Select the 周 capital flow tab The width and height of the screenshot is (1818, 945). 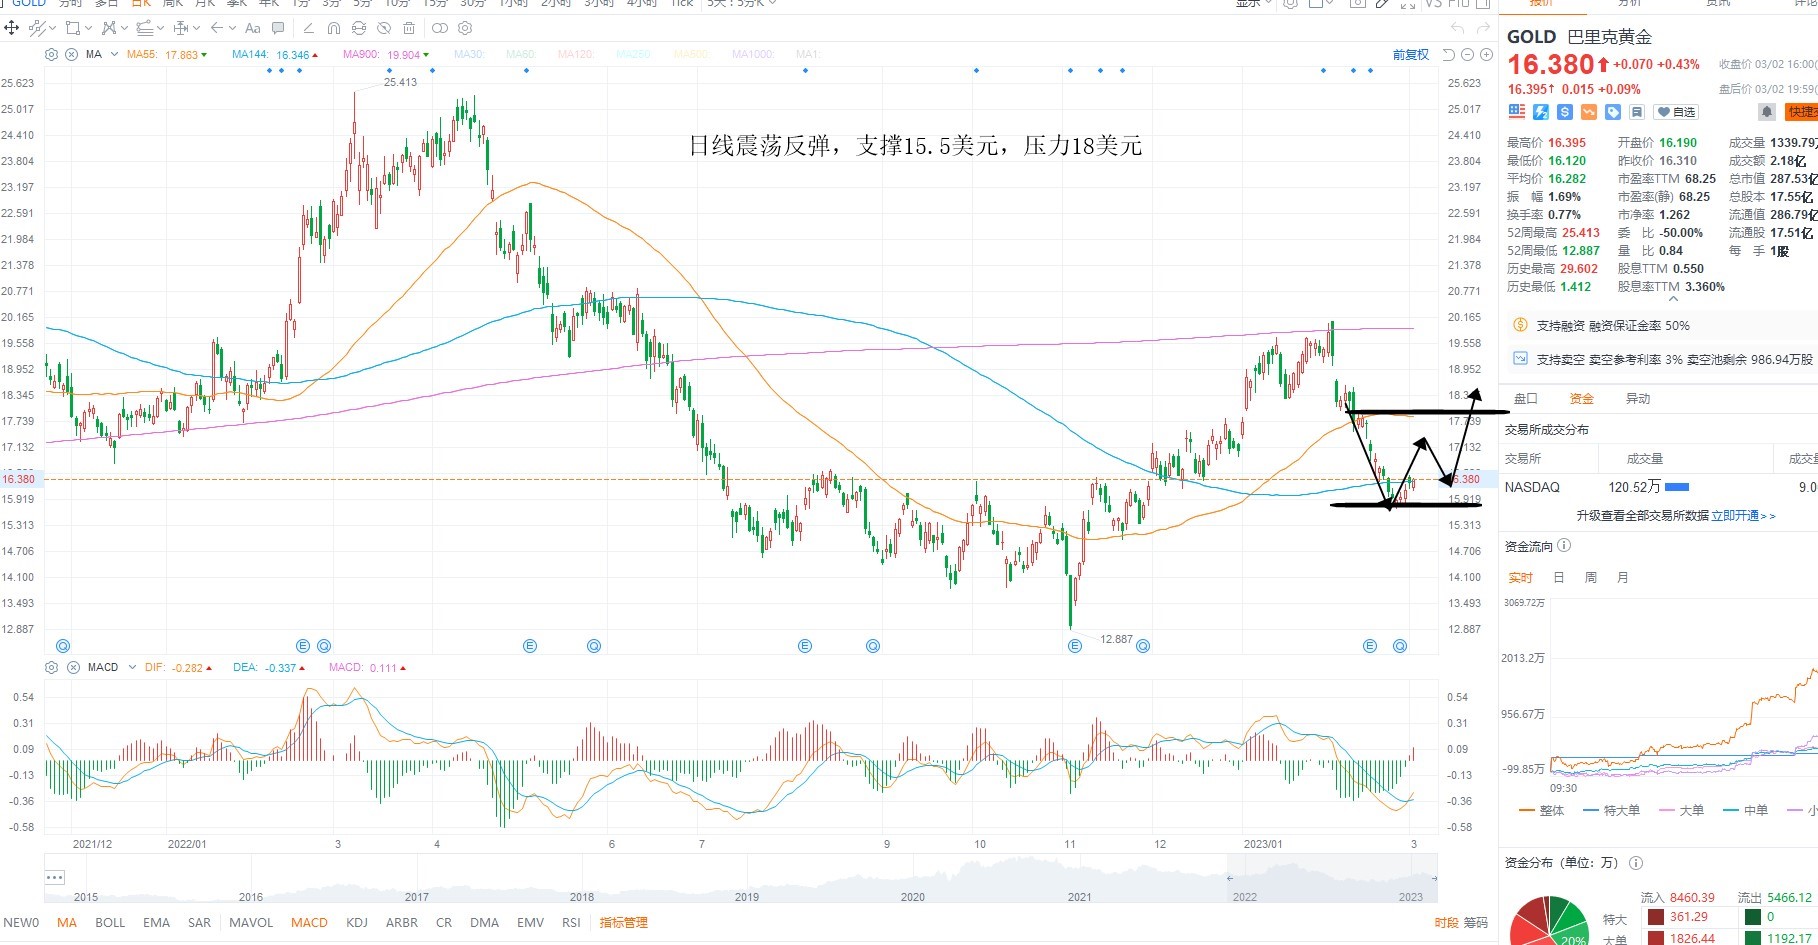1591,577
